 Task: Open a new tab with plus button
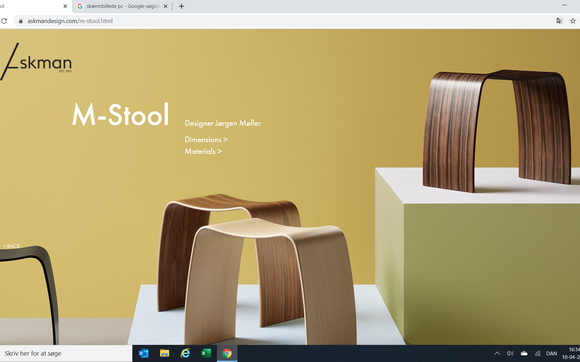point(181,6)
